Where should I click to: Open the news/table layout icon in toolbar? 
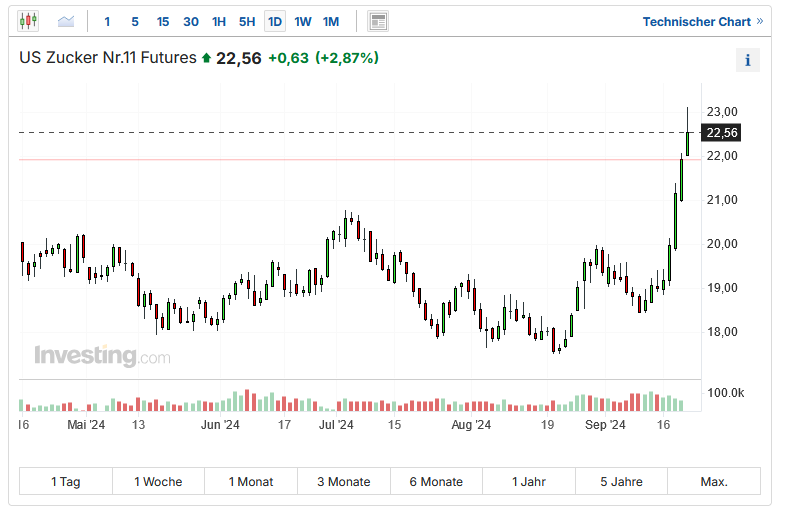pyautogui.click(x=377, y=21)
